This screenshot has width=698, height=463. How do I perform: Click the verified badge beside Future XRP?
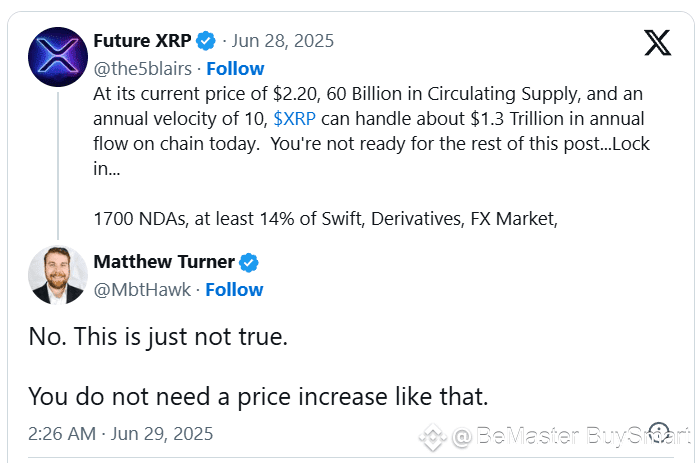(206, 41)
